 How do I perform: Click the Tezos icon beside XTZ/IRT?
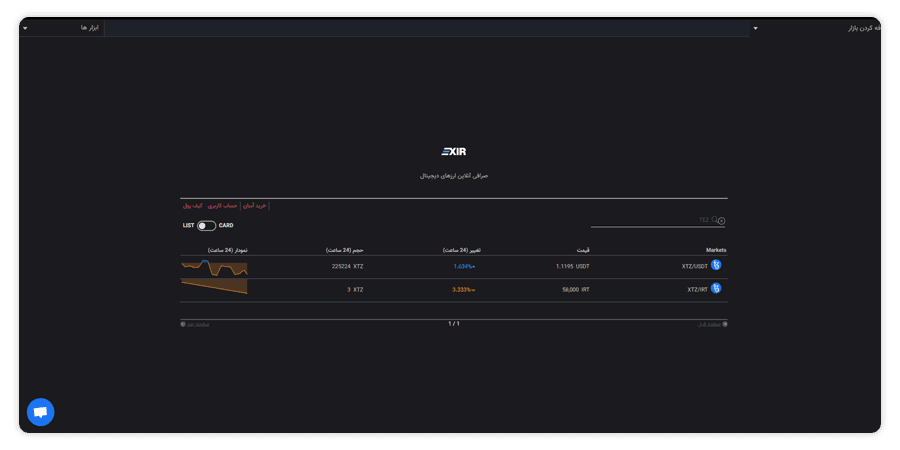point(716,288)
